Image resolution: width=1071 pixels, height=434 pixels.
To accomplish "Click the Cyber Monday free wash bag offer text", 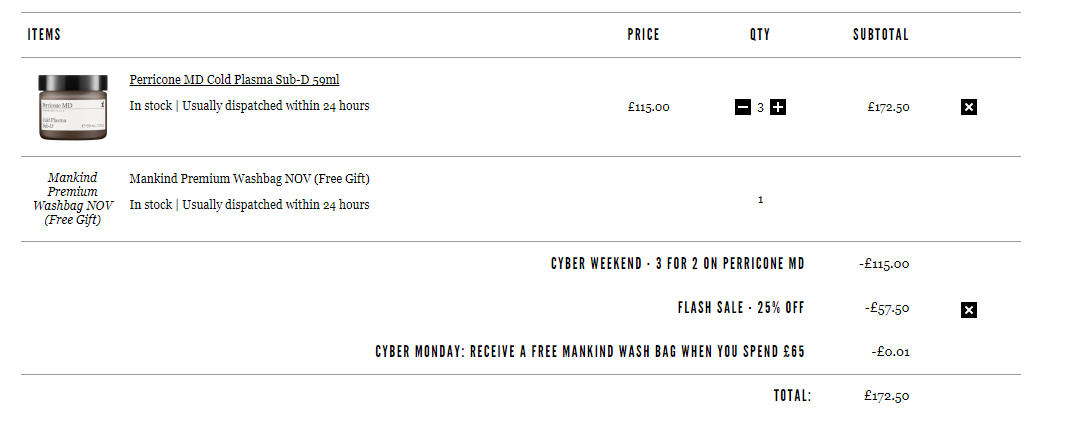I will point(590,352).
